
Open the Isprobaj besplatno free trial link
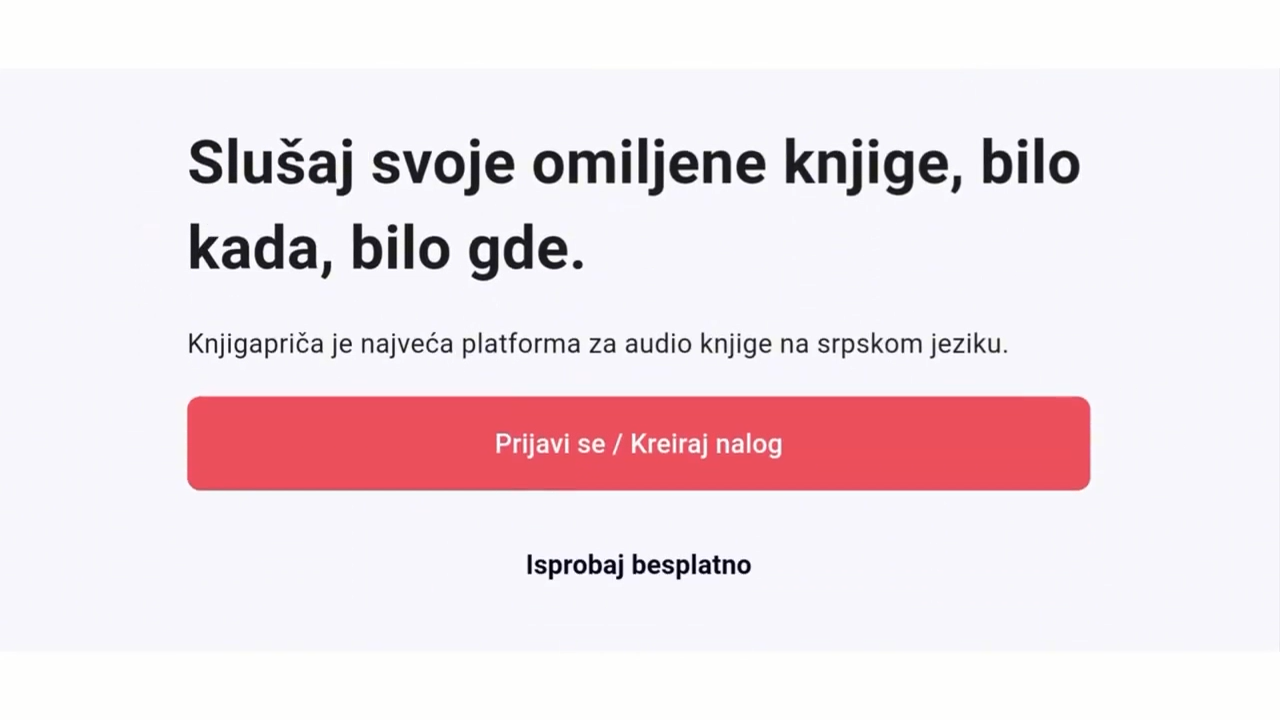pyautogui.click(x=638, y=565)
